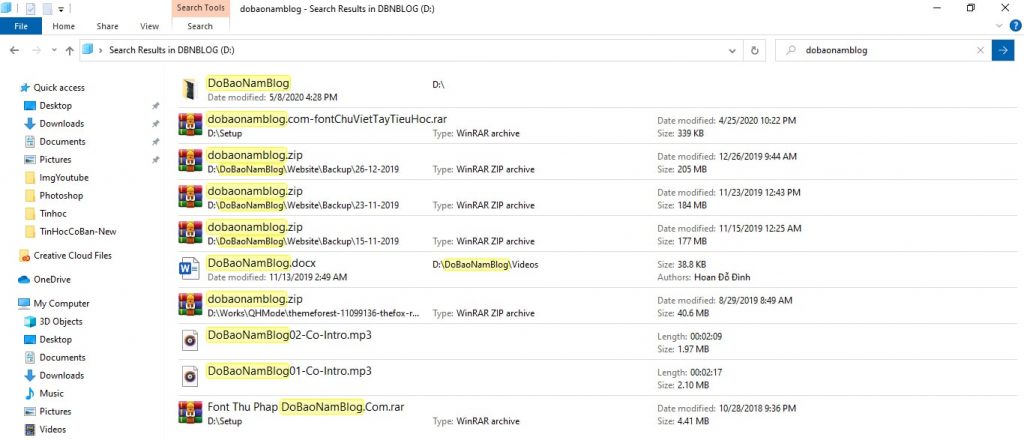Collapse the ribbon with the chevron
This screenshot has width=1024, height=440.
(999, 26)
